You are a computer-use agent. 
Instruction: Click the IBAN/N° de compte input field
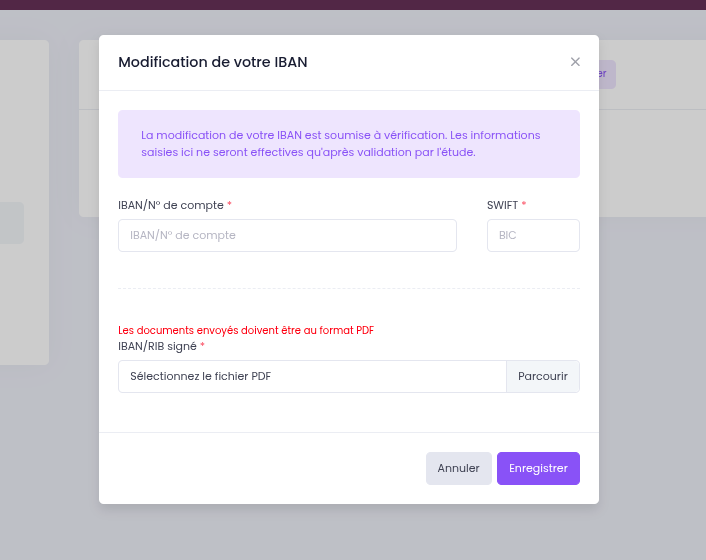287,235
